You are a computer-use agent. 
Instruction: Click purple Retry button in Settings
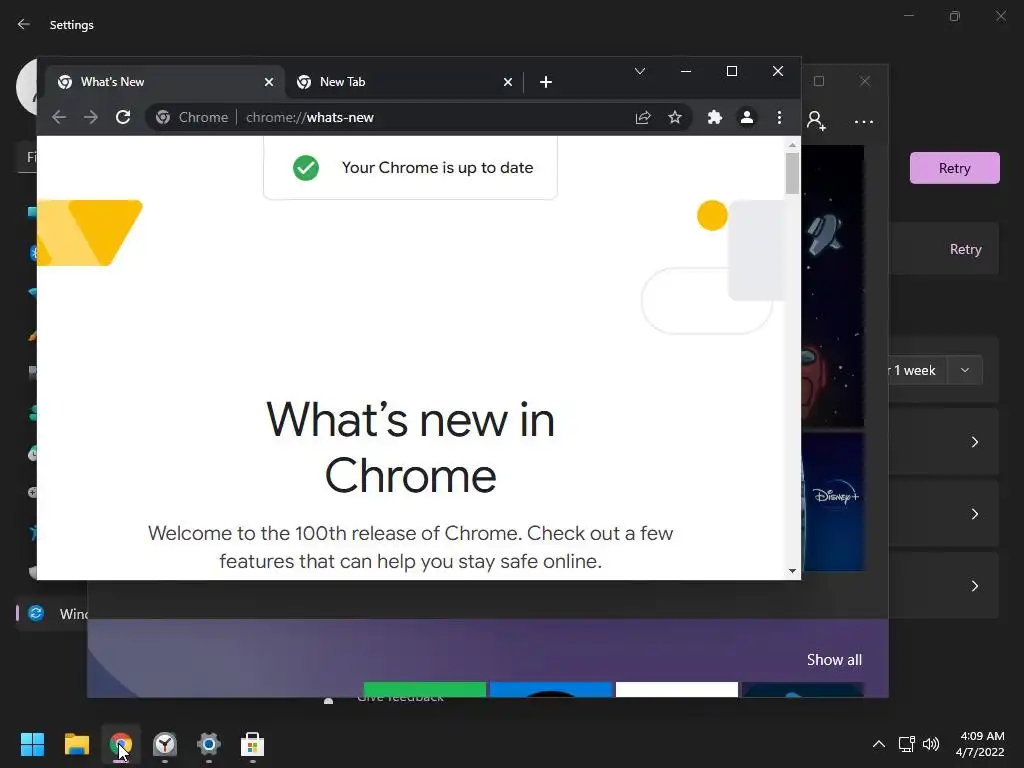click(954, 168)
